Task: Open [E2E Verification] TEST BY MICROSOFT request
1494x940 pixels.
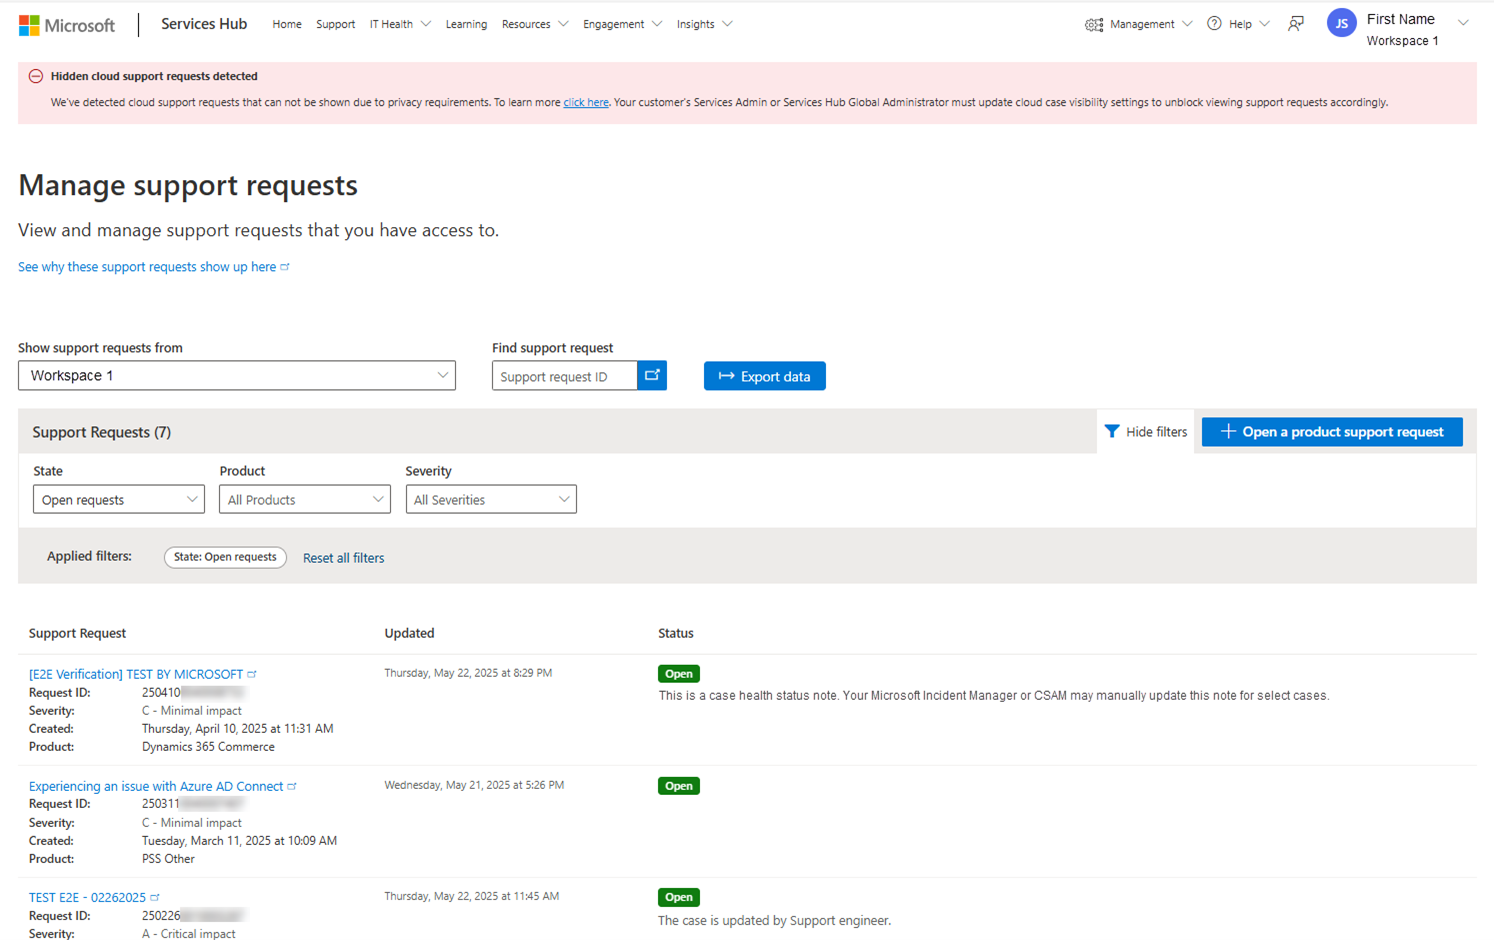Action: tap(136, 674)
